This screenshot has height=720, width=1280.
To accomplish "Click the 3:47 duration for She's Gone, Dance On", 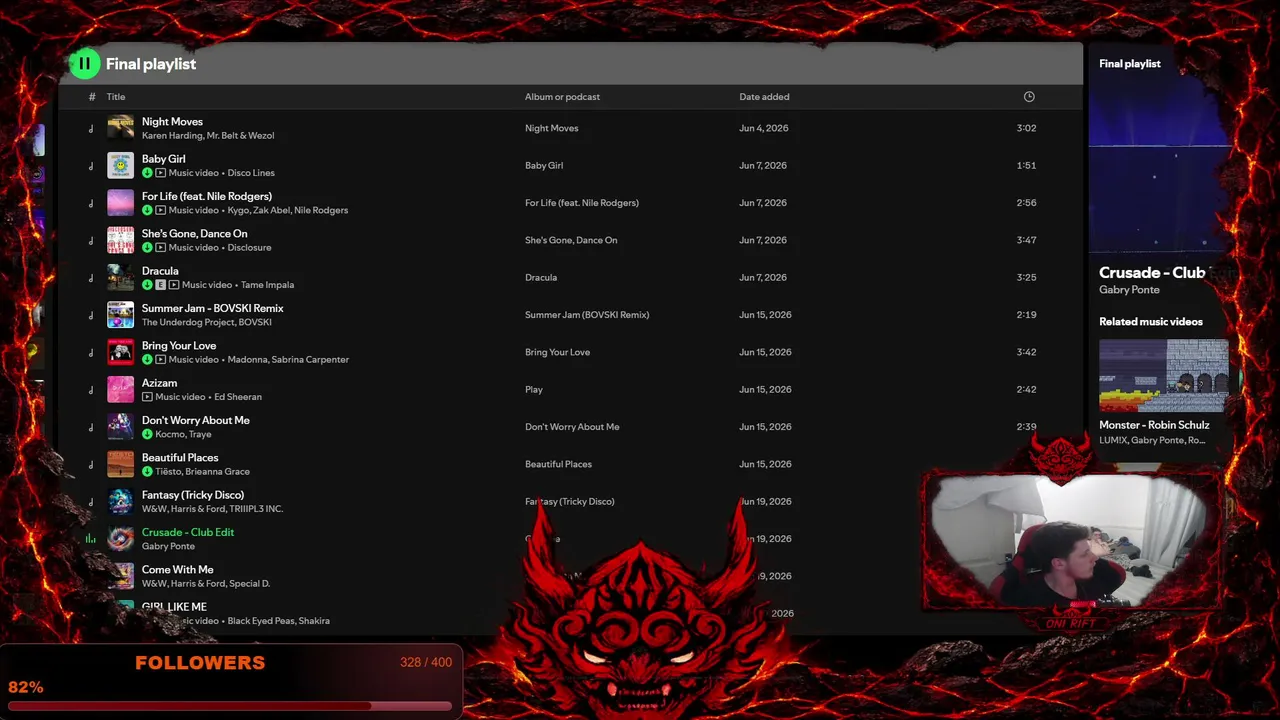I will click(x=1026, y=240).
